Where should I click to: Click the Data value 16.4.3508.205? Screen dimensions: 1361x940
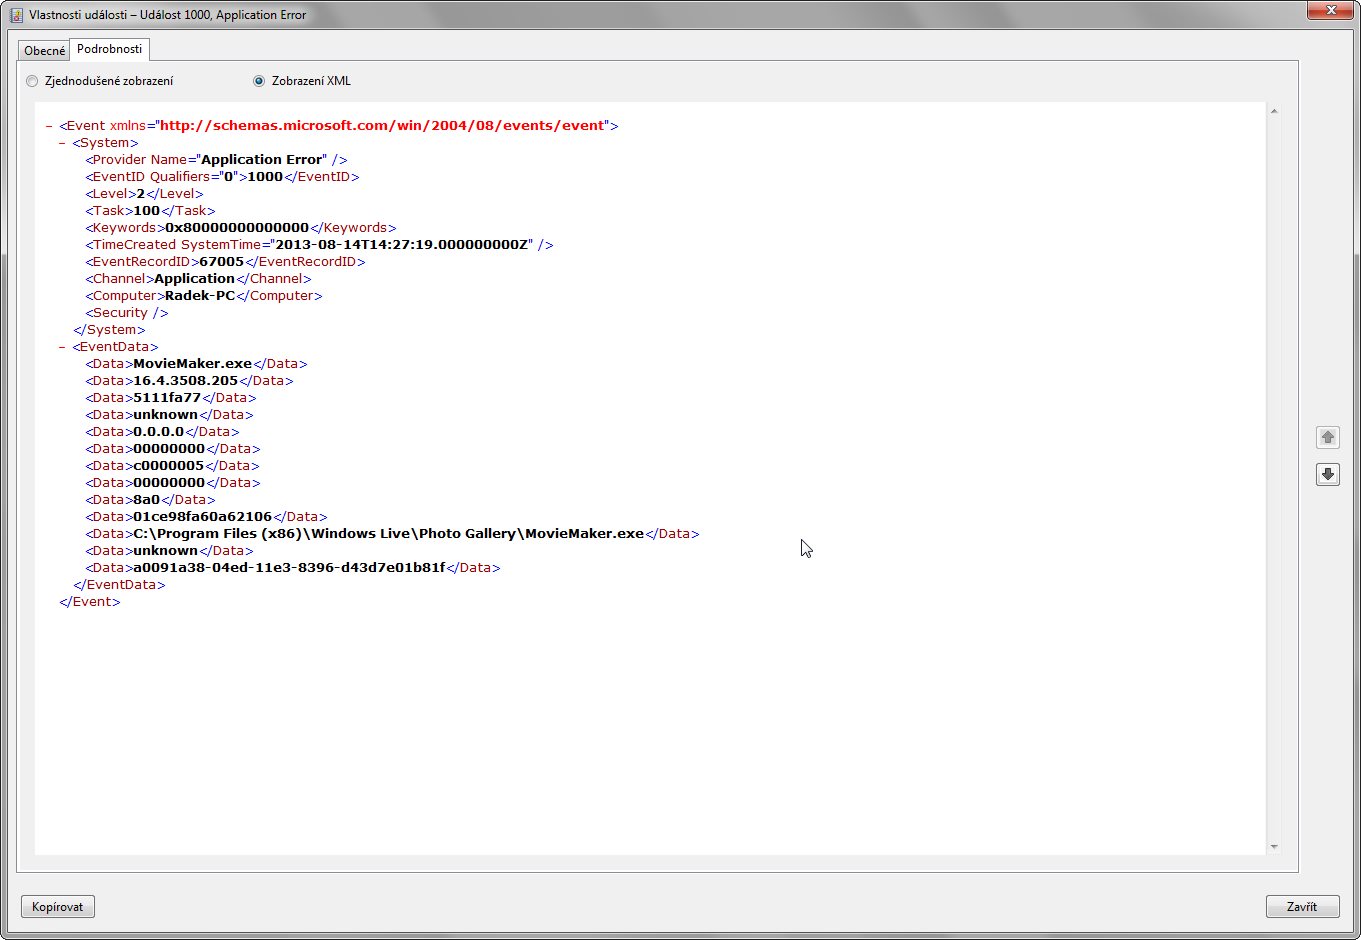(186, 381)
